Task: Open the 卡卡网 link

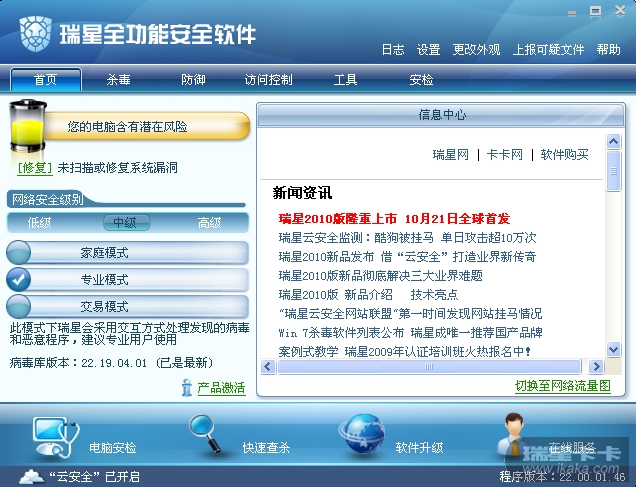Action: (x=505, y=154)
